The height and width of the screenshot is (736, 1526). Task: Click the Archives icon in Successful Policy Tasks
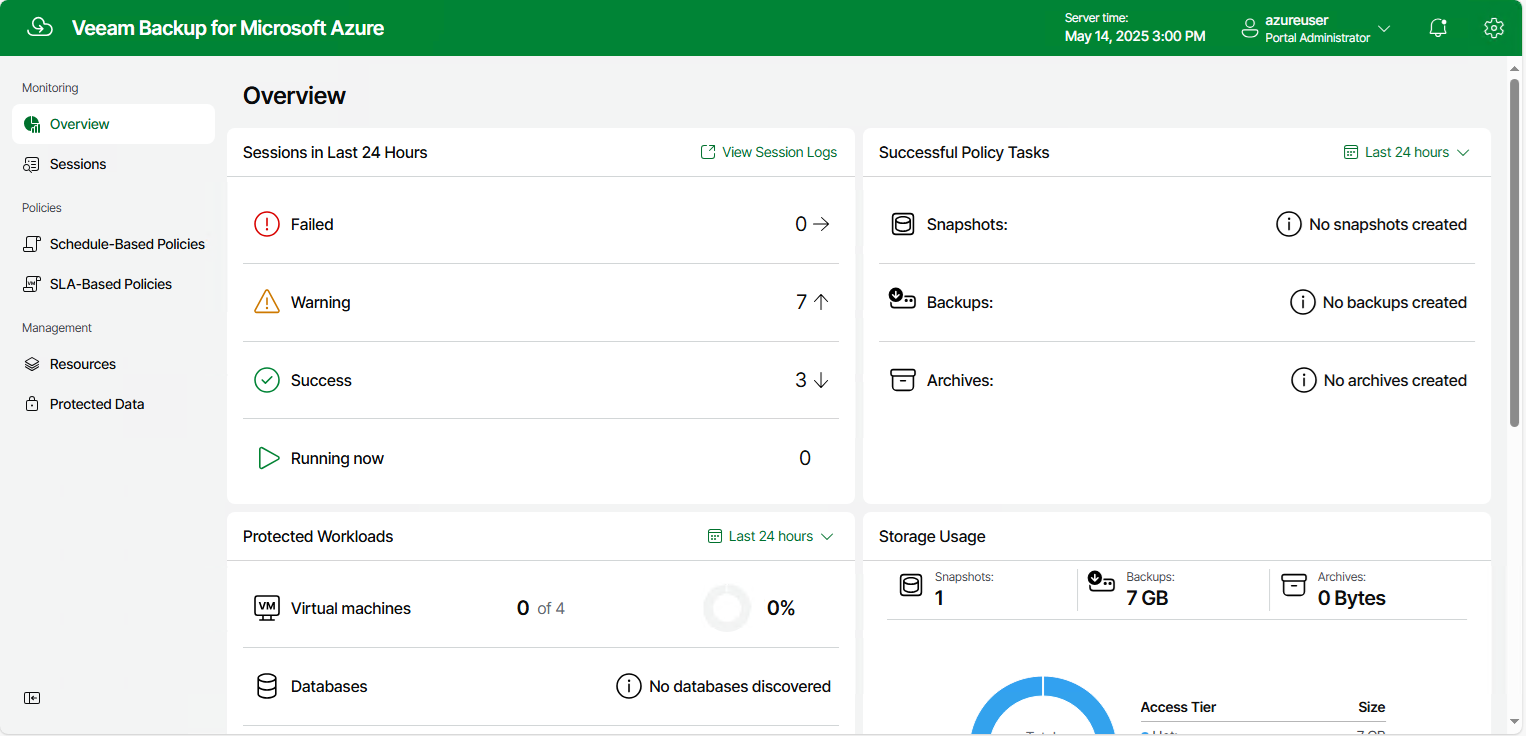coord(903,380)
